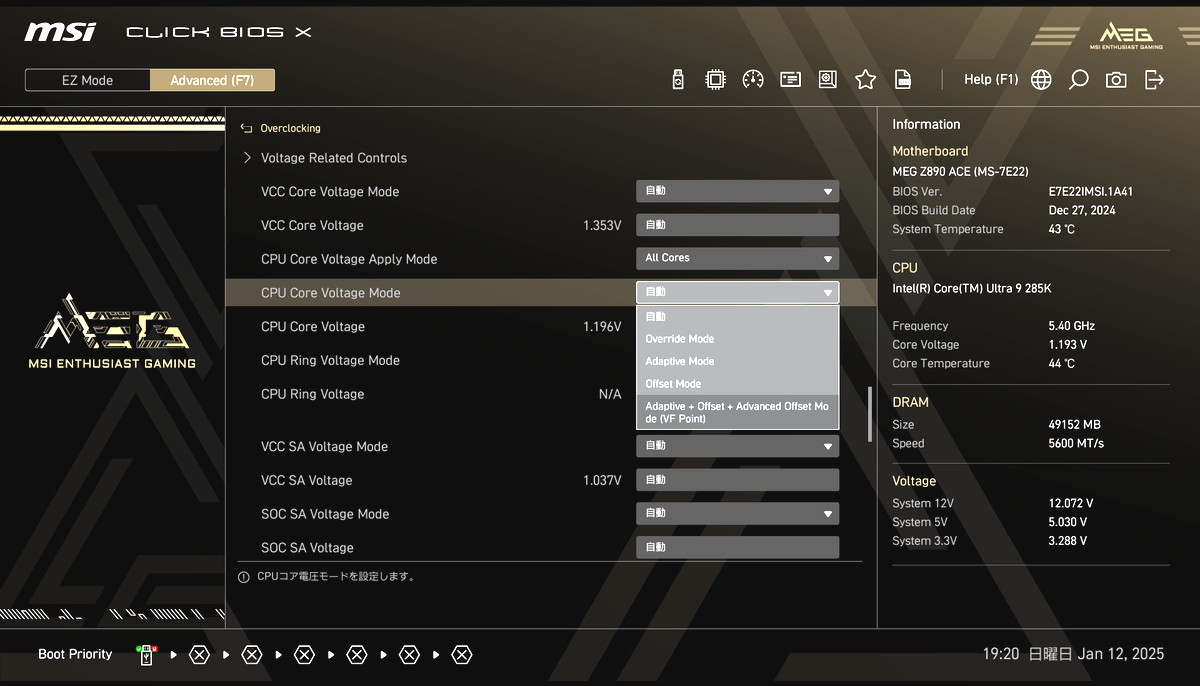Click the 1.353V VCC Core Voltage reading

[602, 226]
